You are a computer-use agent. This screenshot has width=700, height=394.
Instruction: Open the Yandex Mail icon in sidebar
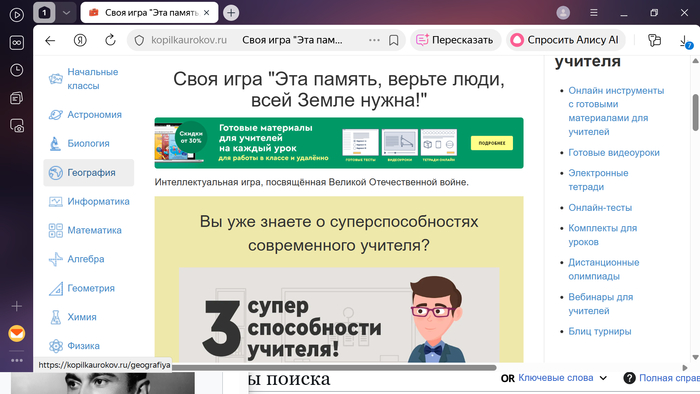tap(17, 333)
